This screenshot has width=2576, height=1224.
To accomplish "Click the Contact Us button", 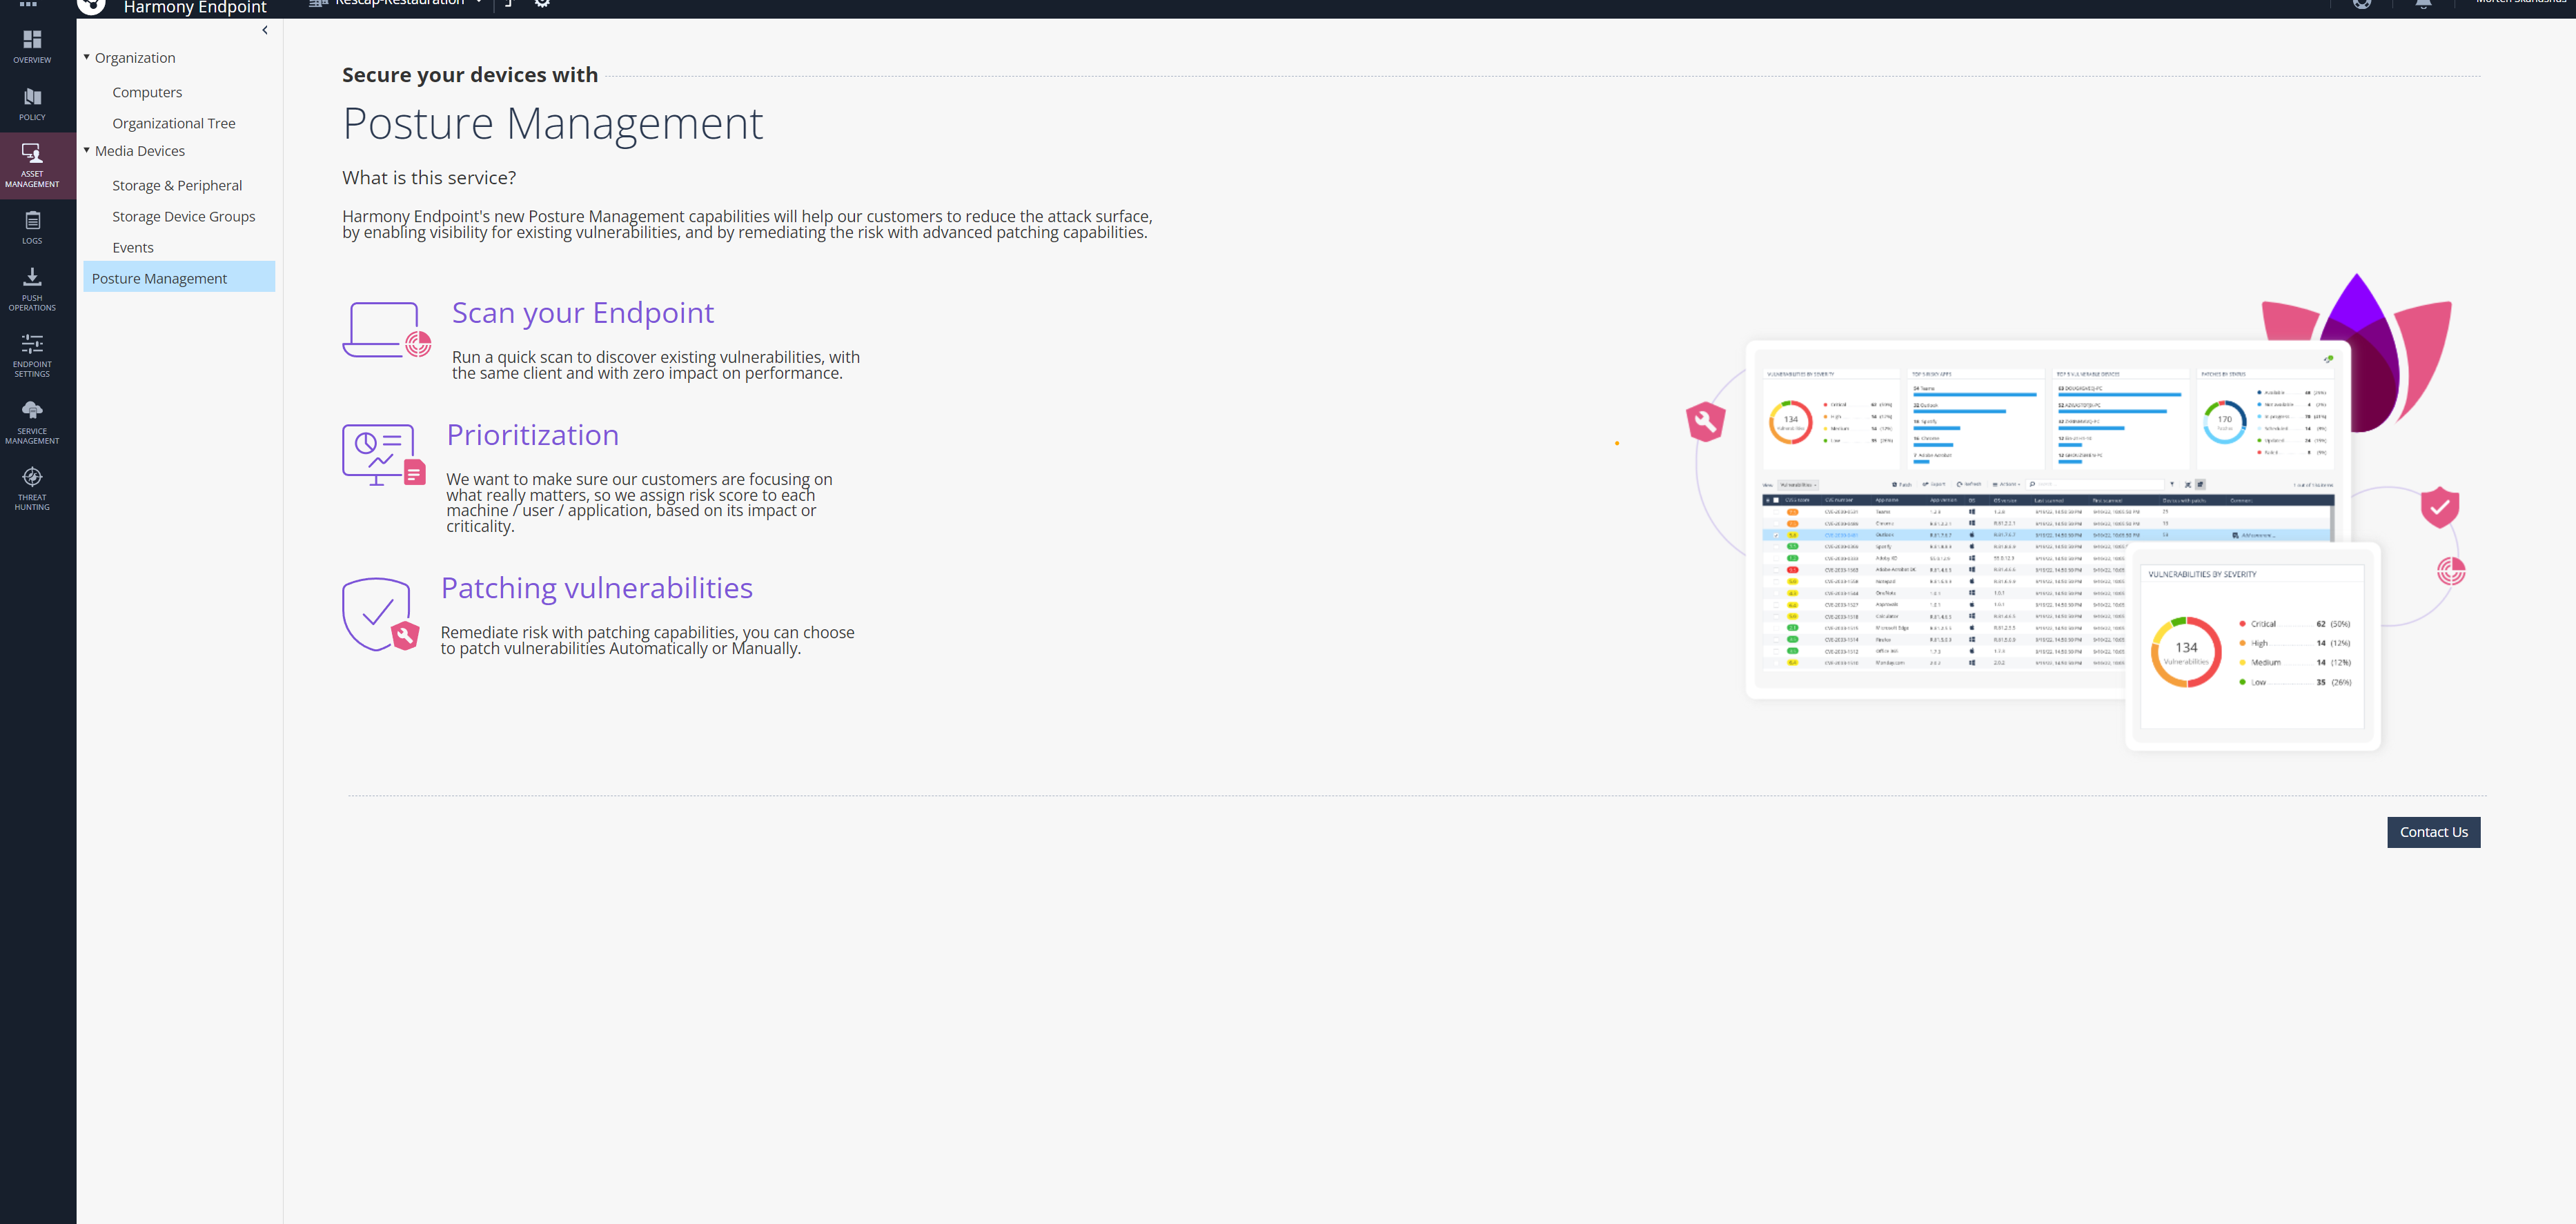I will coord(2433,831).
